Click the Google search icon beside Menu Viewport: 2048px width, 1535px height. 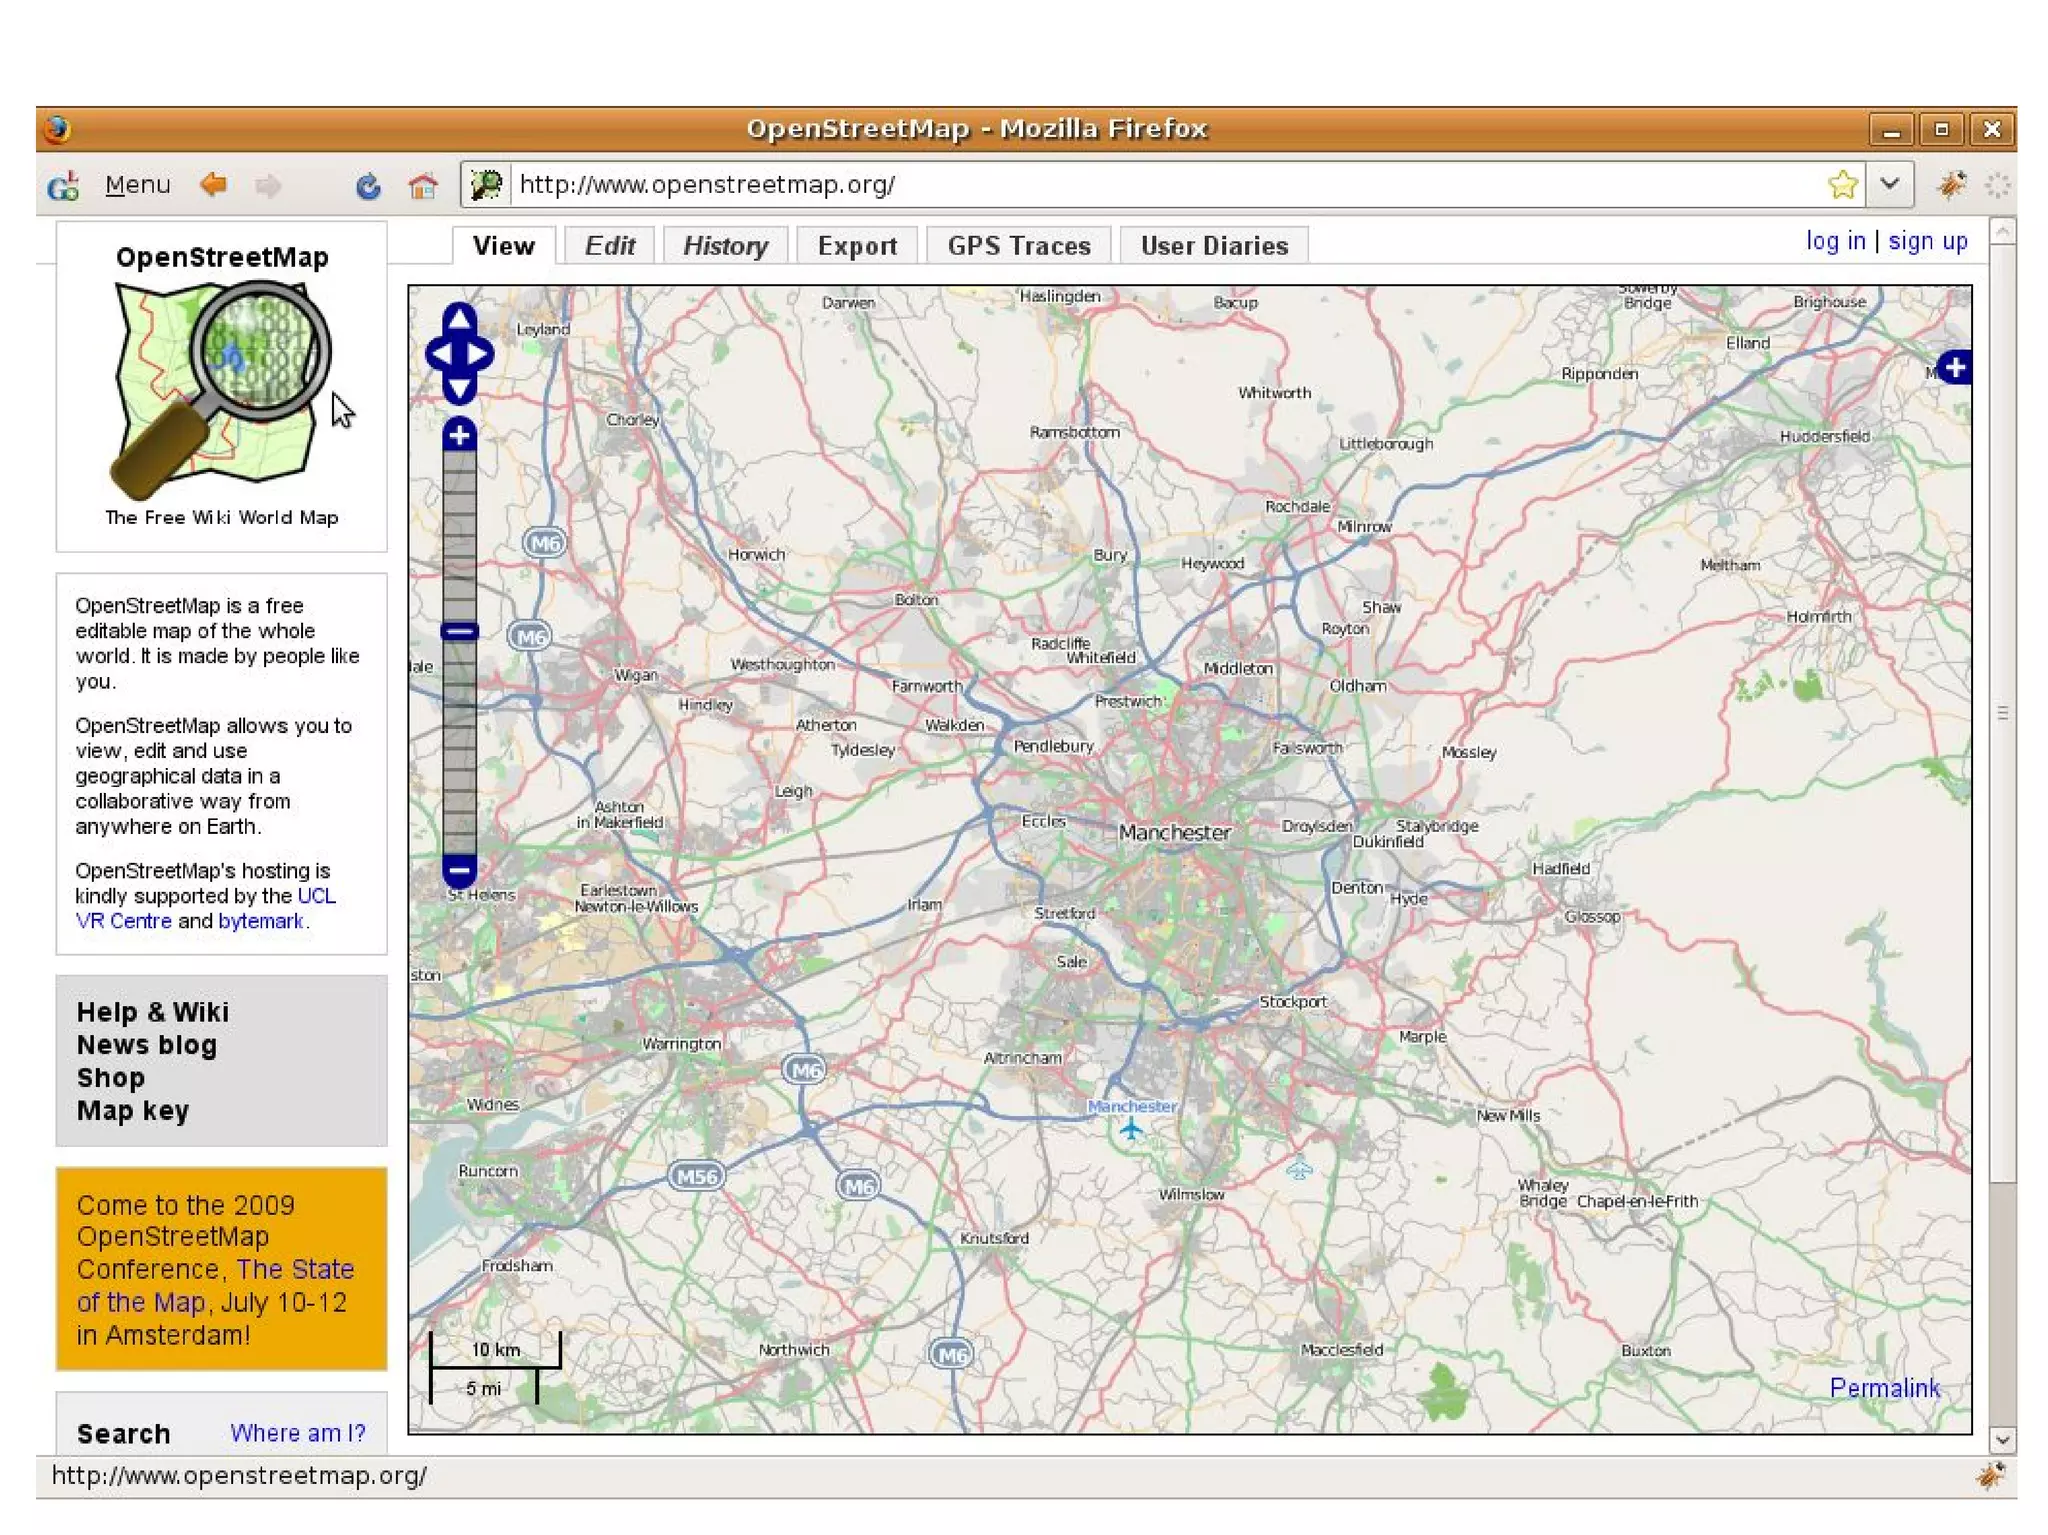[x=64, y=185]
